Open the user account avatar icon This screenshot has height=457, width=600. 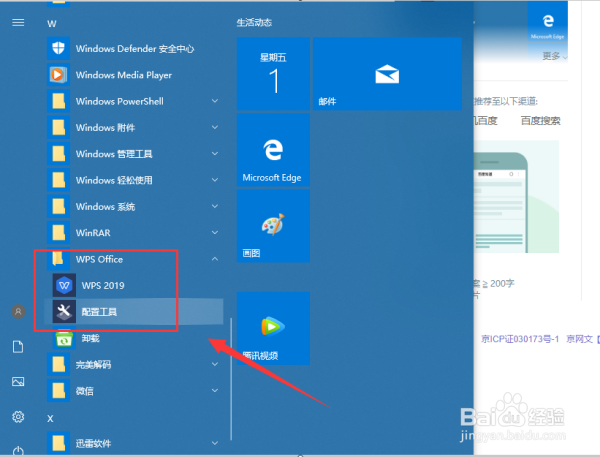[18, 312]
